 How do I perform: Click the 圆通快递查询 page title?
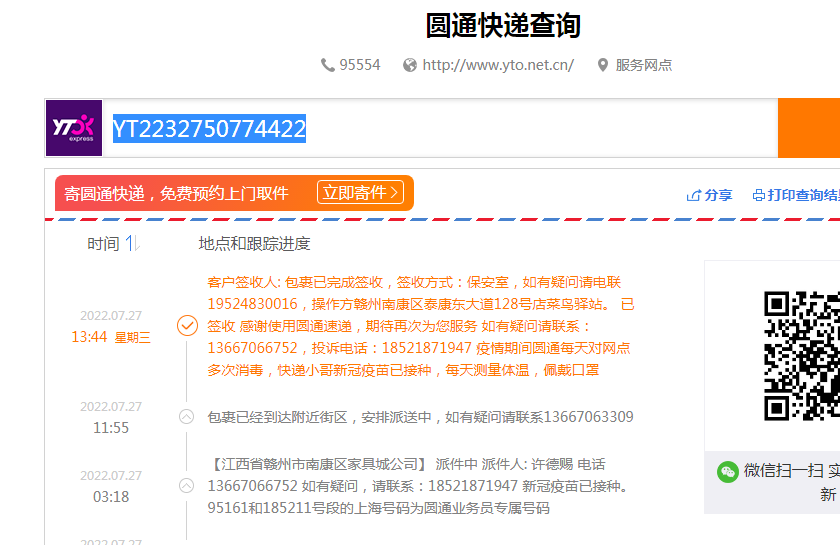tap(503, 25)
